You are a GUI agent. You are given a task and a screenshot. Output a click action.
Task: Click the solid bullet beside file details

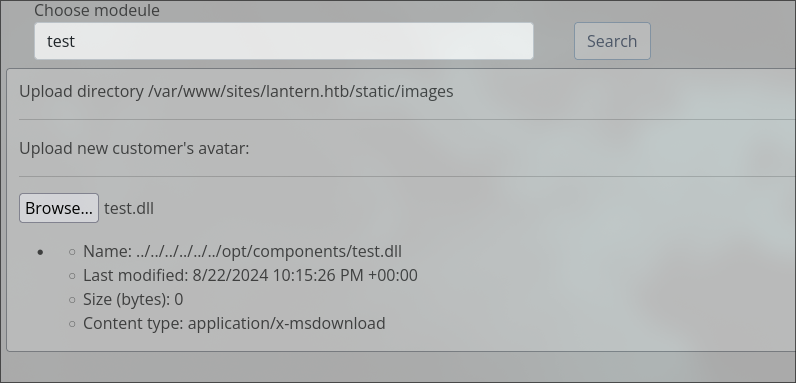pos(41,252)
